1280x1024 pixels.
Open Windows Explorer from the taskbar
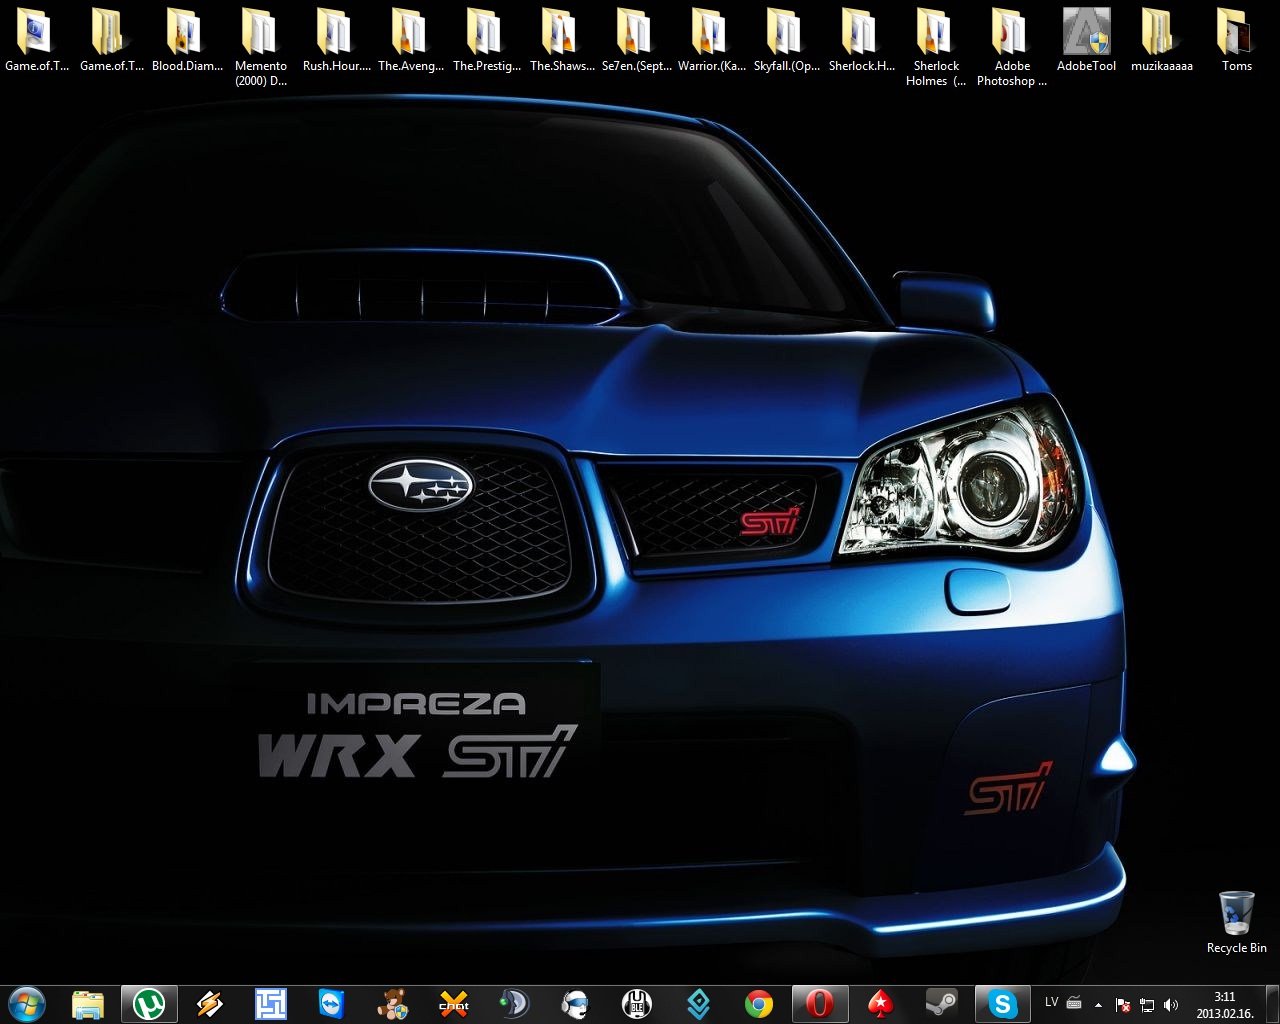click(89, 1004)
